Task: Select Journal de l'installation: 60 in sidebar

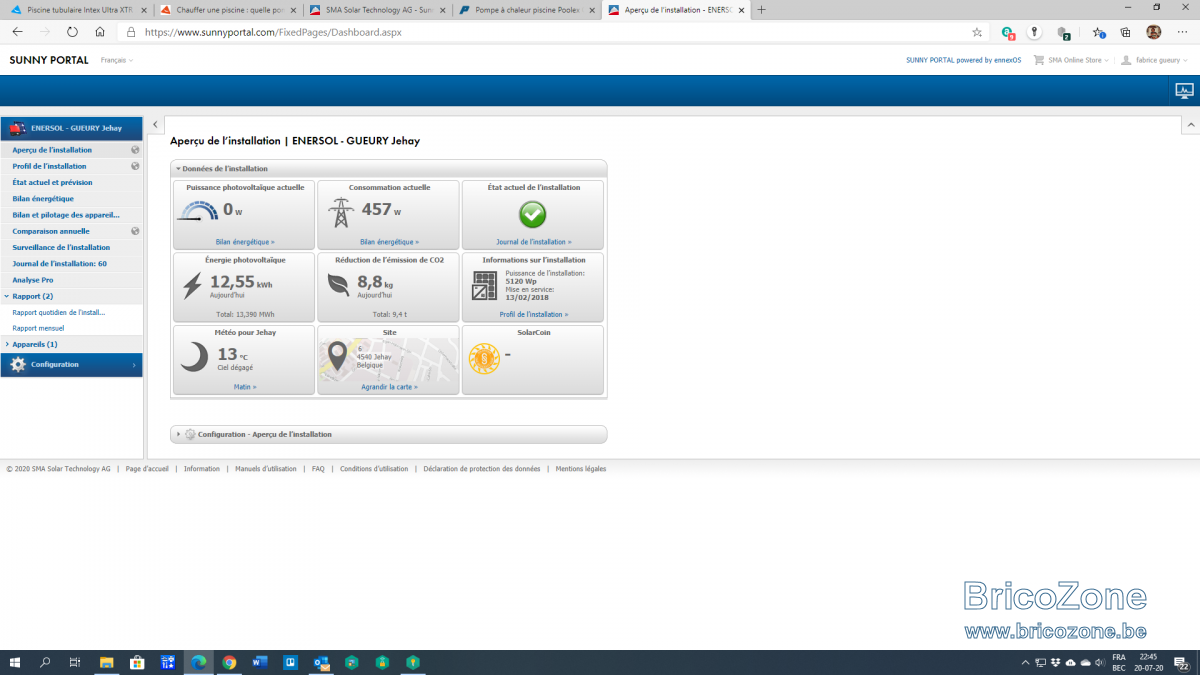Action: click(x=59, y=263)
